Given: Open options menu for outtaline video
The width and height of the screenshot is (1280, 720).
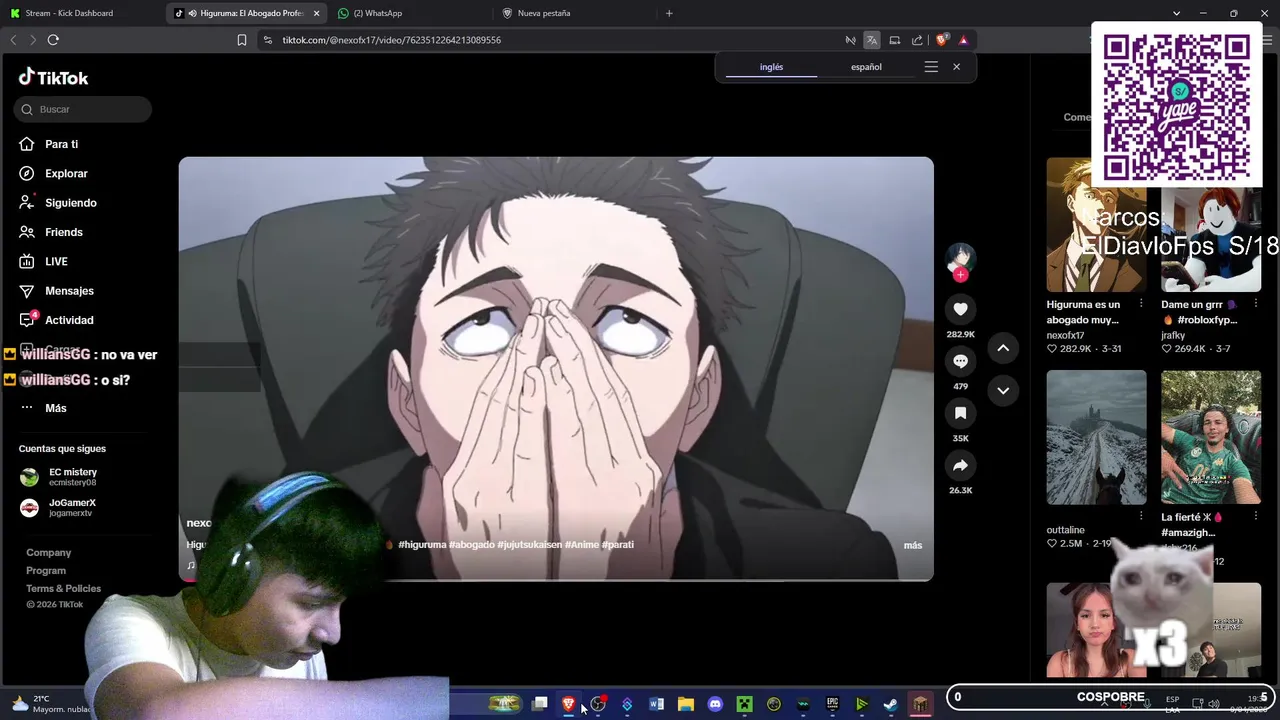Looking at the screenshot, I should coord(1141,516).
